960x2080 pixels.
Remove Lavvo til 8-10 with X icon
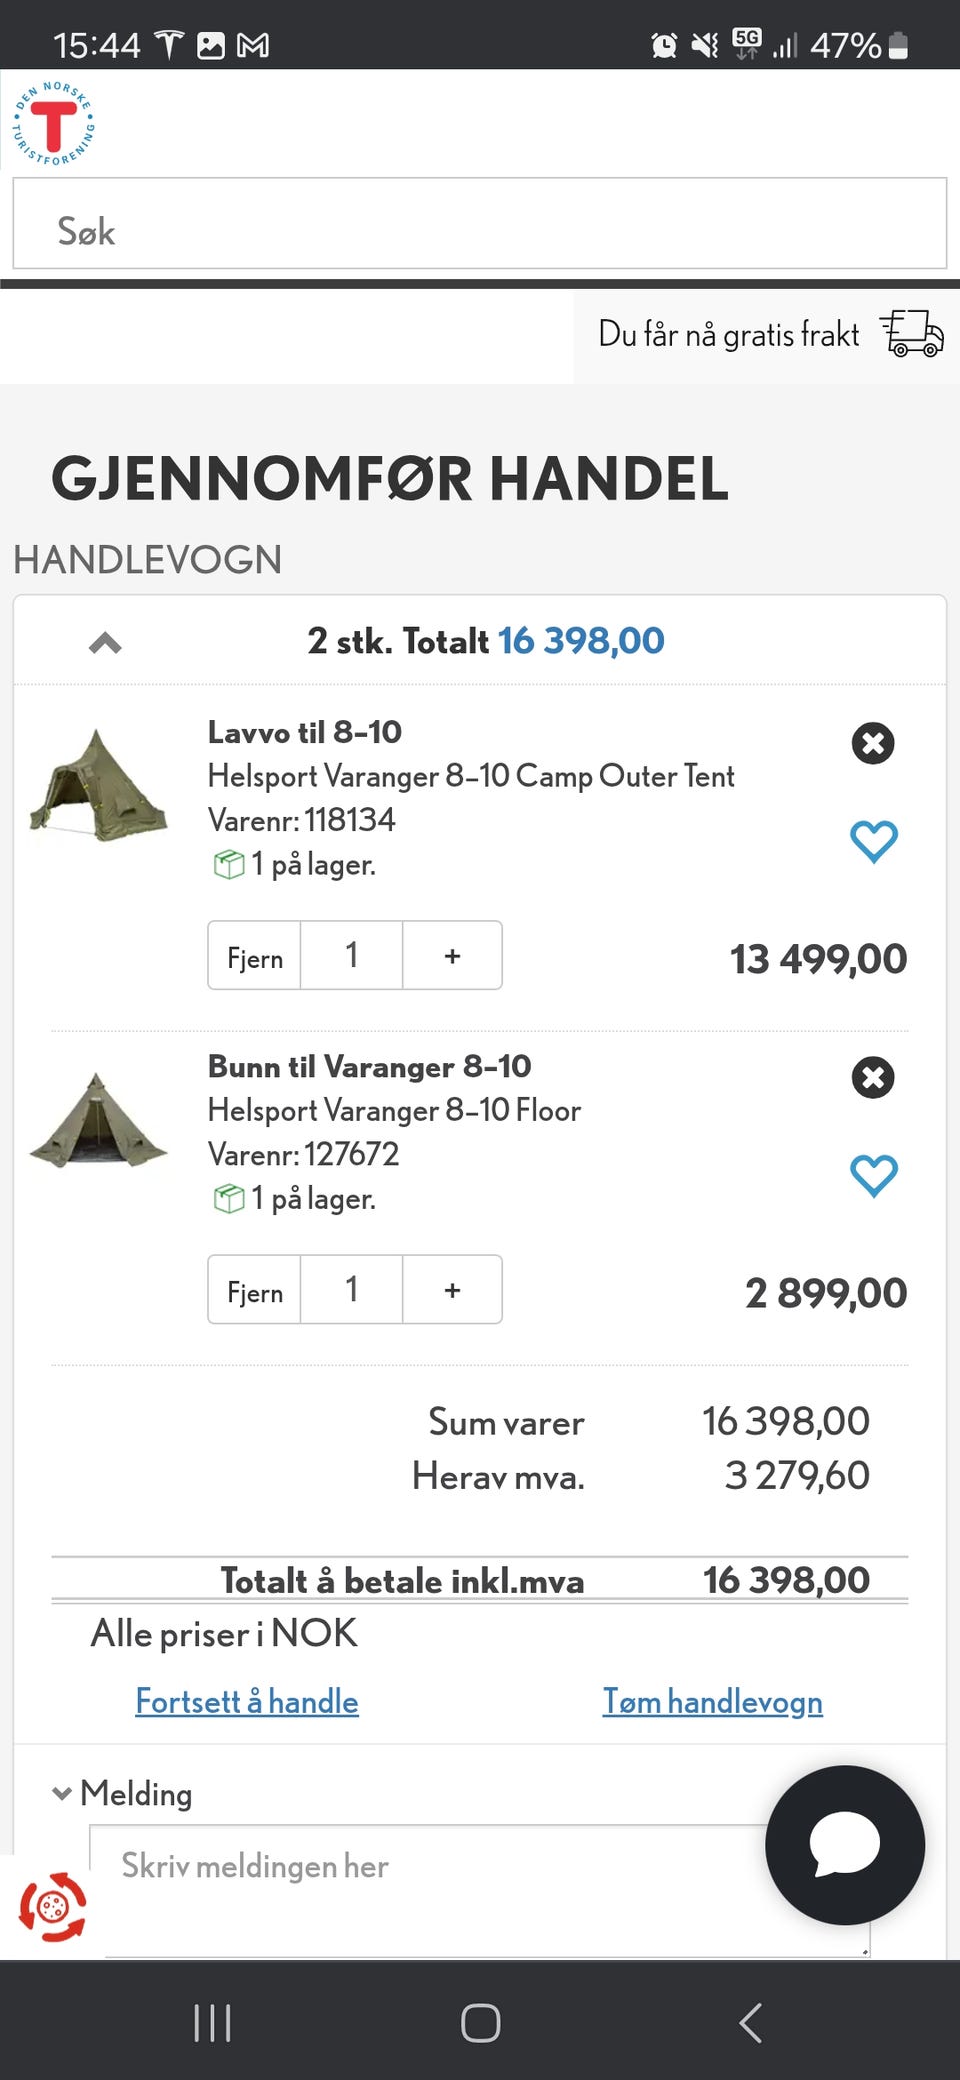(872, 743)
